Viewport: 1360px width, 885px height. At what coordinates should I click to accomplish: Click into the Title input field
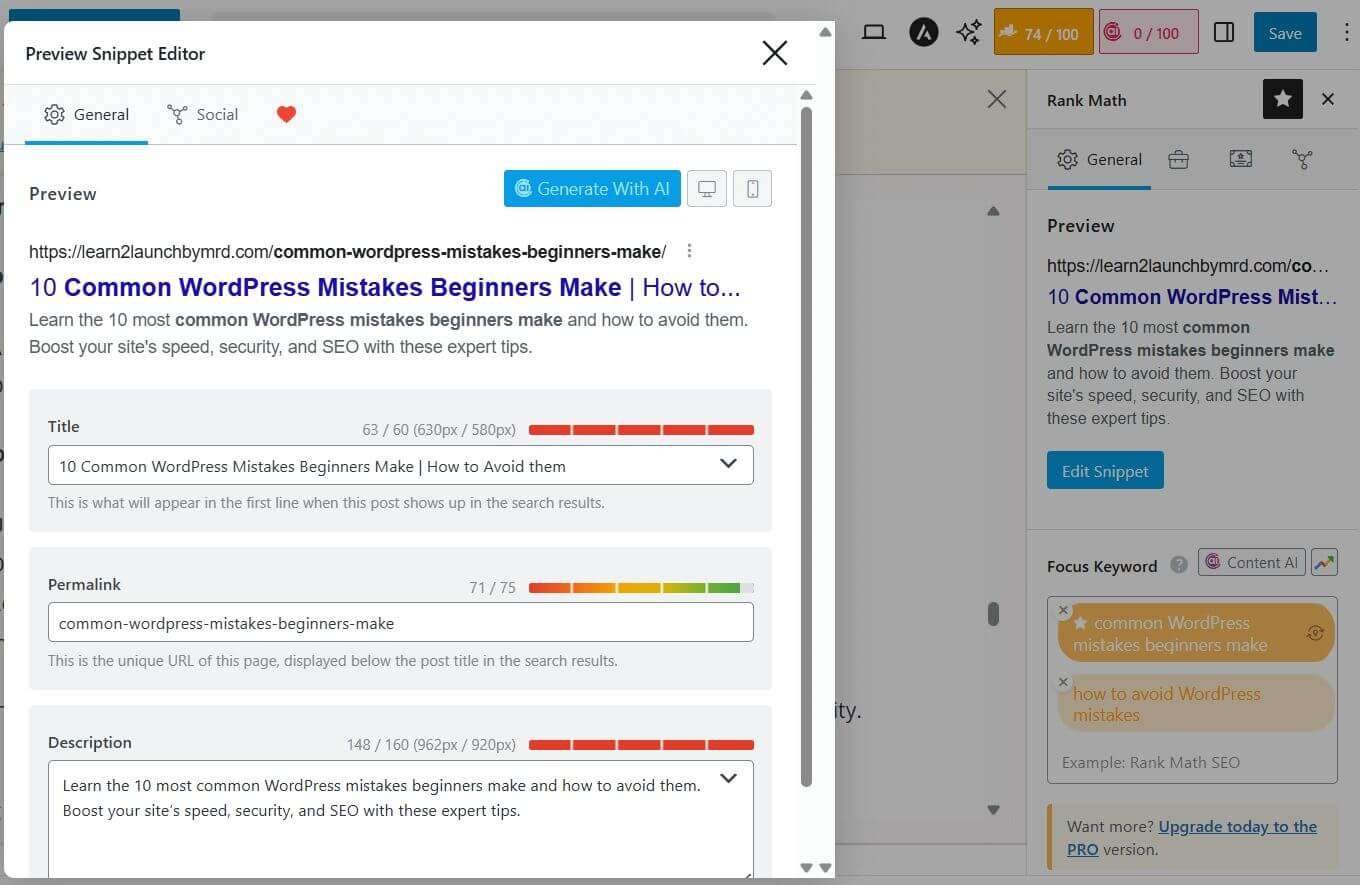(401, 465)
